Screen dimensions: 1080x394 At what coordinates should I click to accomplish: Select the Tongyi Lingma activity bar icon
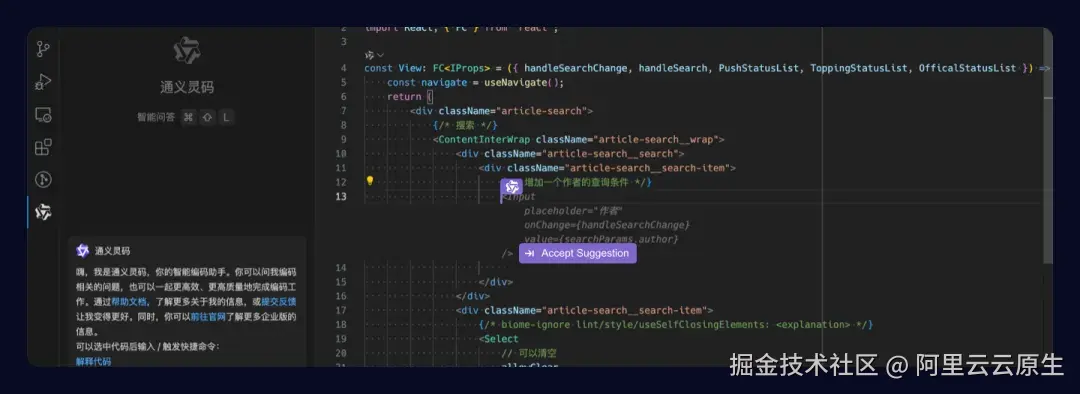(43, 212)
